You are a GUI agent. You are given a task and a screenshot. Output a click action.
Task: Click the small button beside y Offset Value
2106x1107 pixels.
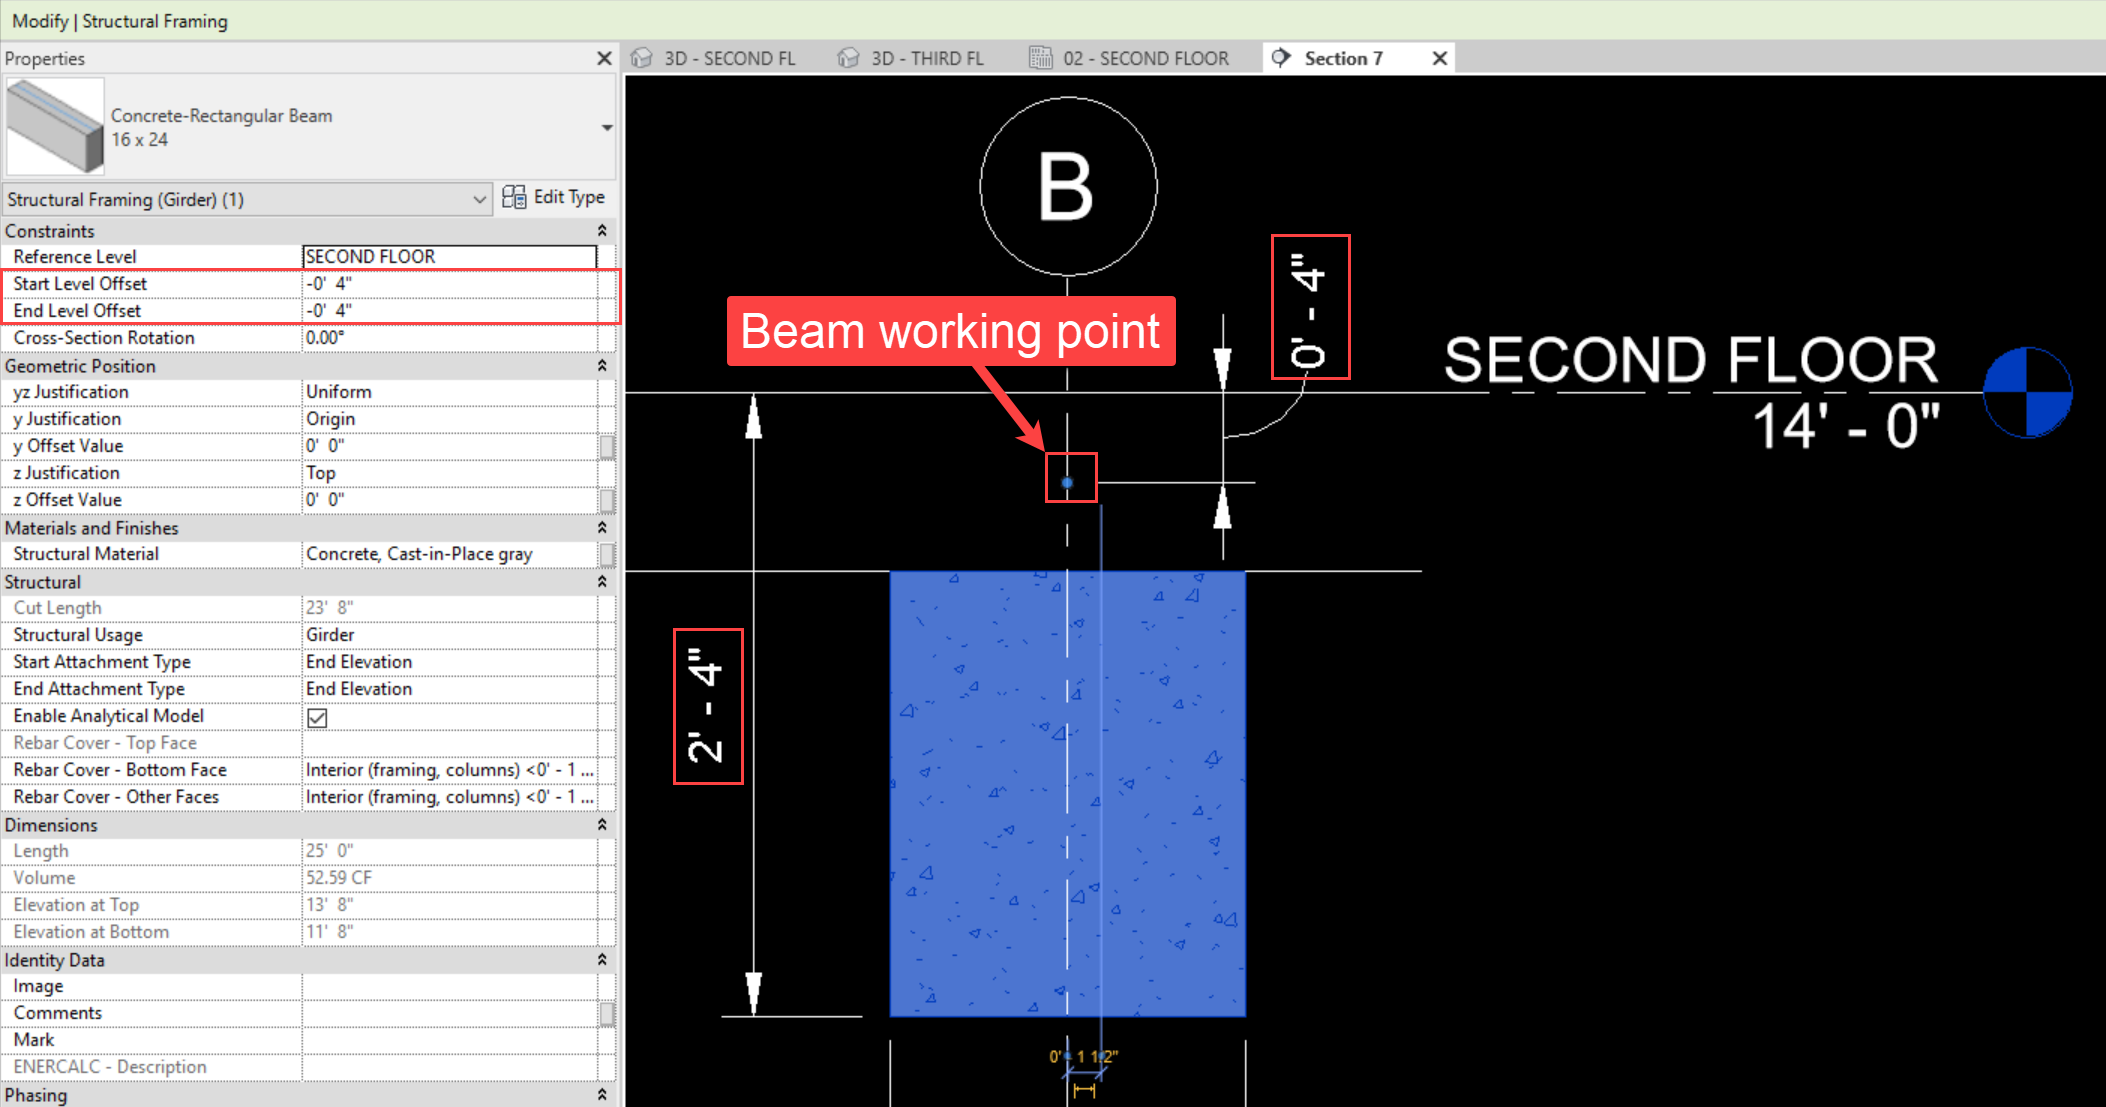pyautogui.click(x=606, y=446)
